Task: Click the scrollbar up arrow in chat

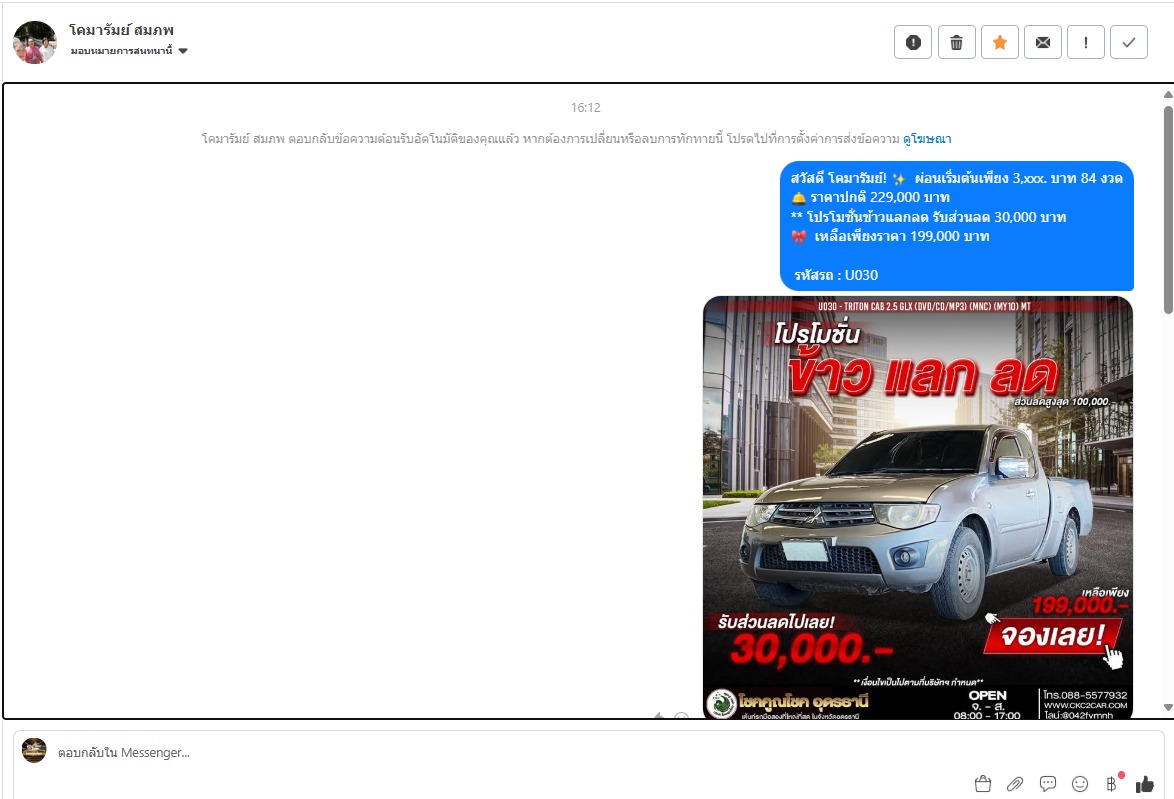Action: coord(1168,94)
